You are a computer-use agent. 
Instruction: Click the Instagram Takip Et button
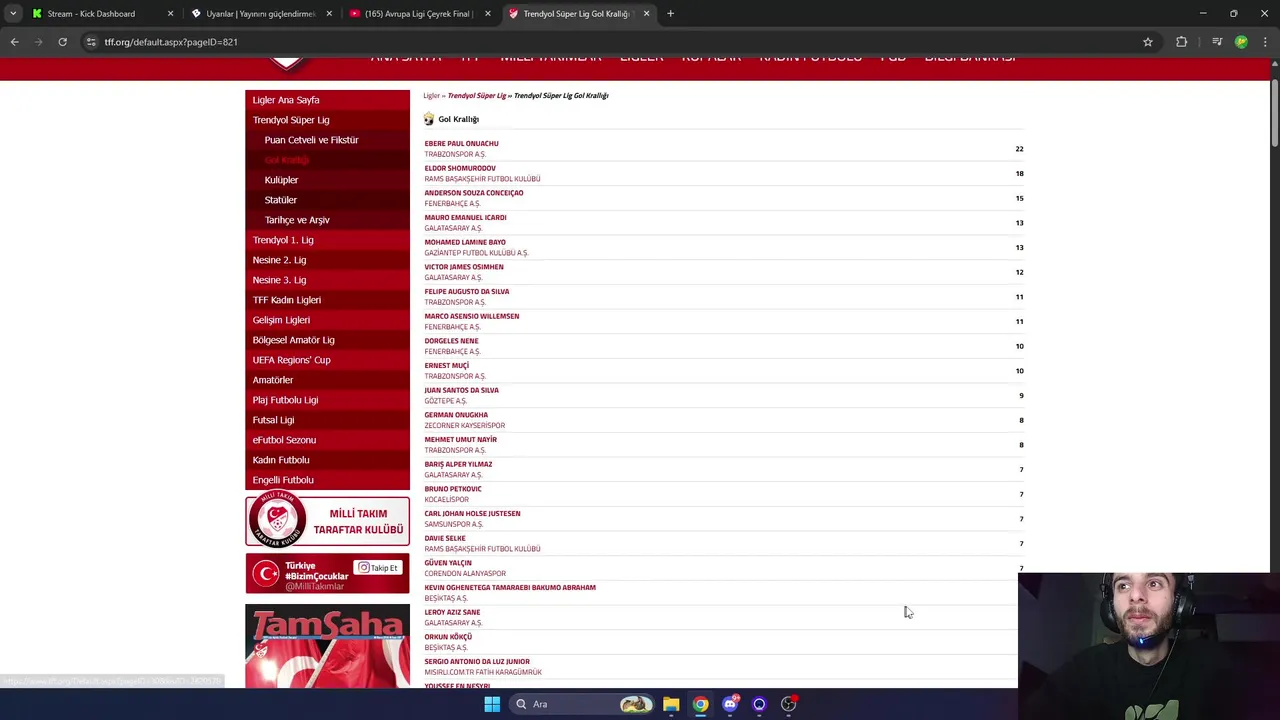point(378,568)
